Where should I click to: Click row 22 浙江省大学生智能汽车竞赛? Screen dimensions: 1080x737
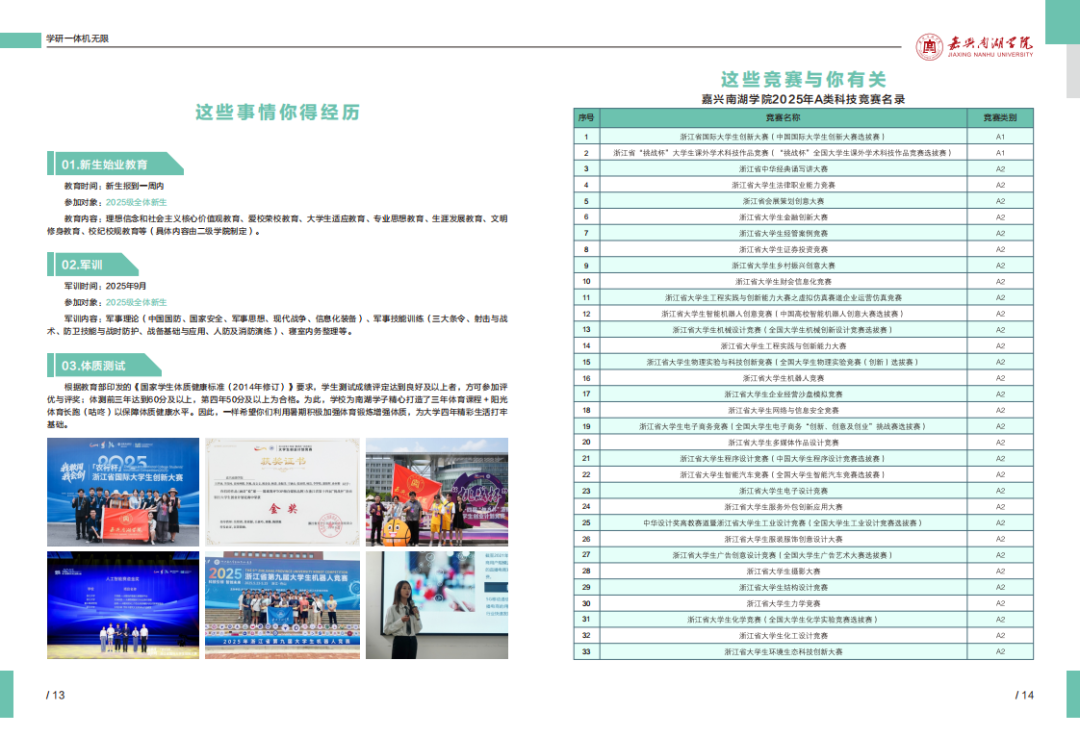tap(803, 475)
